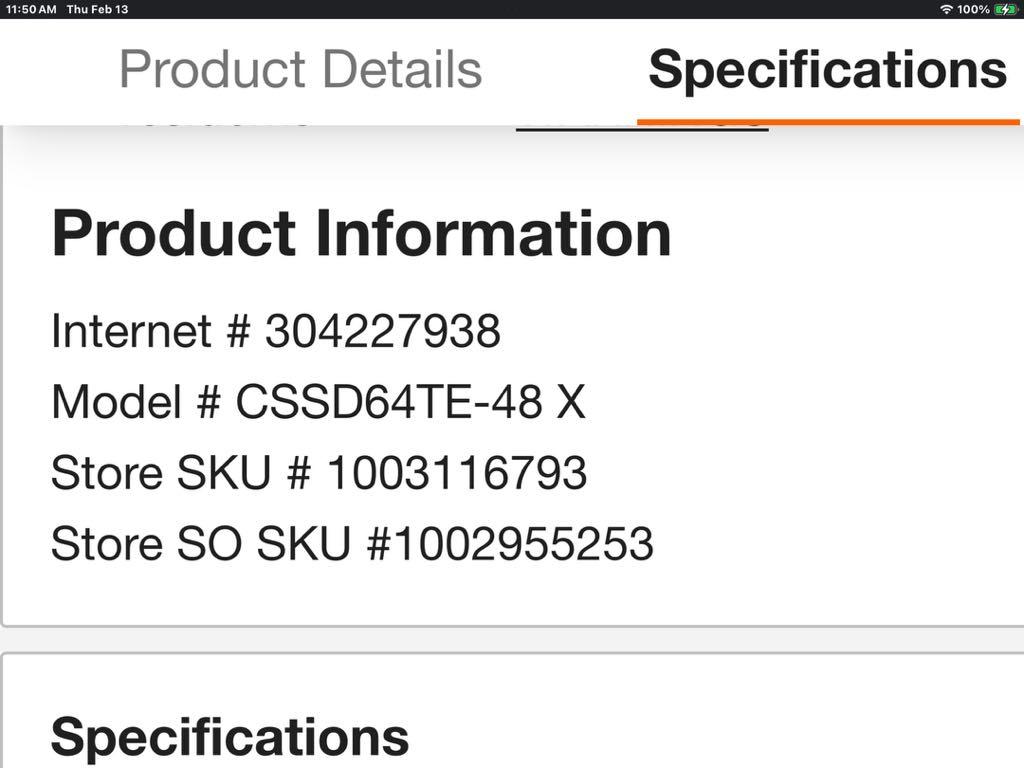
Task: Click blank area of Product Information card
Action: click(x=849, y=424)
